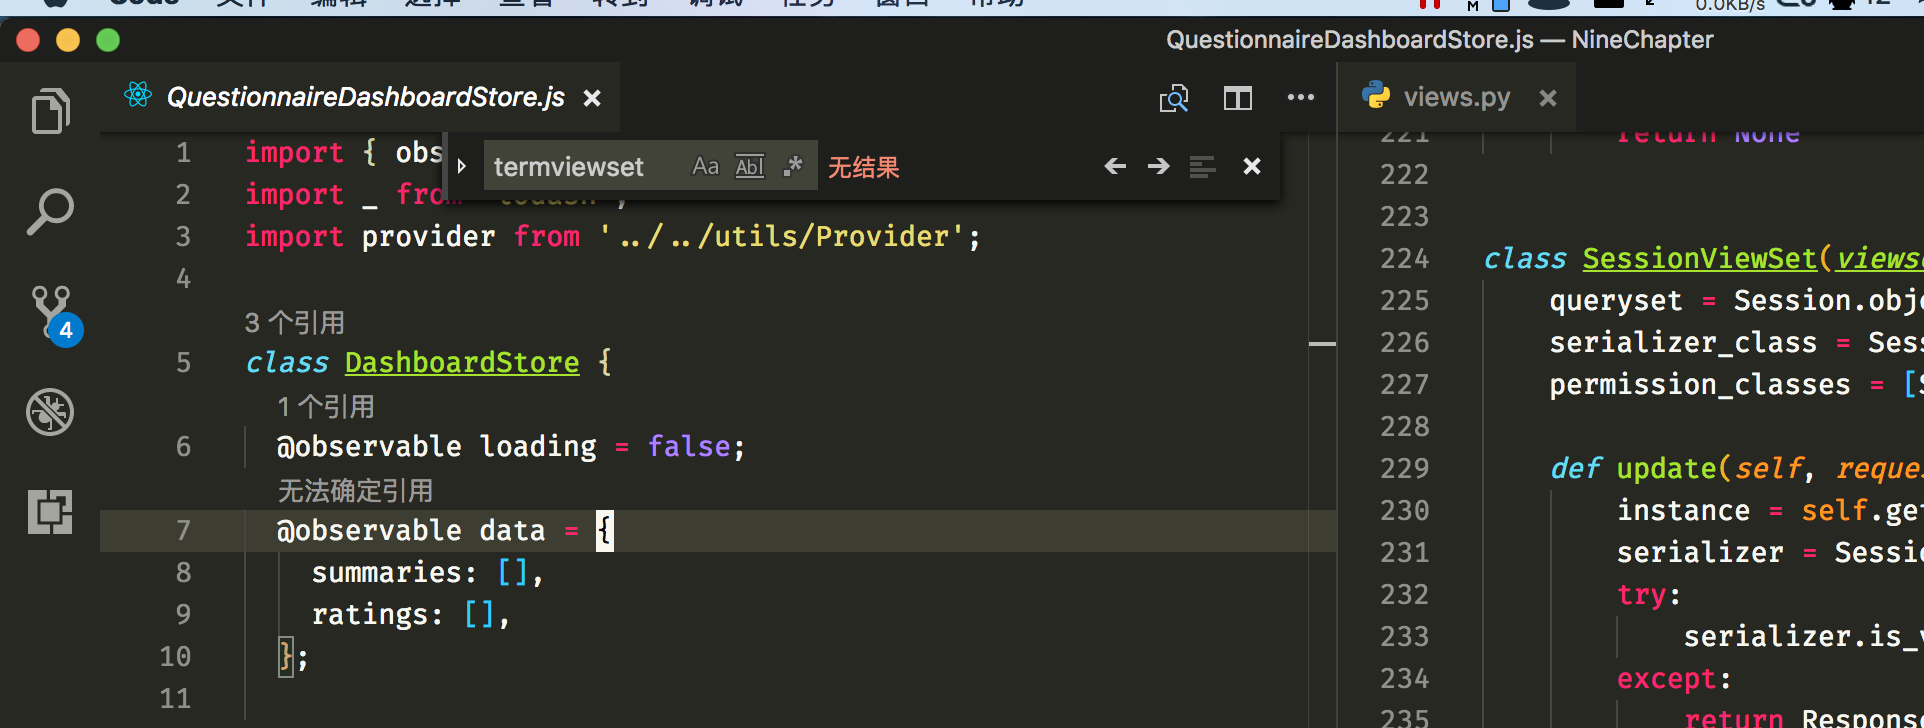Go to next find match arrow
Viewport: 1924px width, 728px height.
click(x=1159, y=166)
